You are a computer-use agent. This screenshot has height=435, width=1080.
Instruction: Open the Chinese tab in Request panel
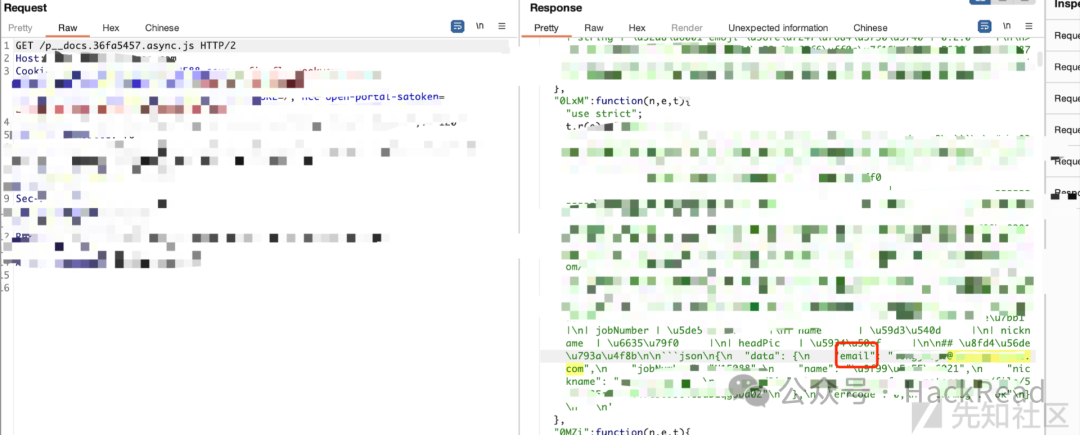[162, 28]
